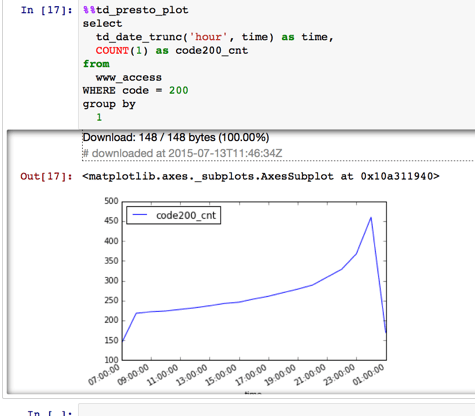
Task: Click the matplotlib AxesSubplot output text
Action: click(261, 176)
